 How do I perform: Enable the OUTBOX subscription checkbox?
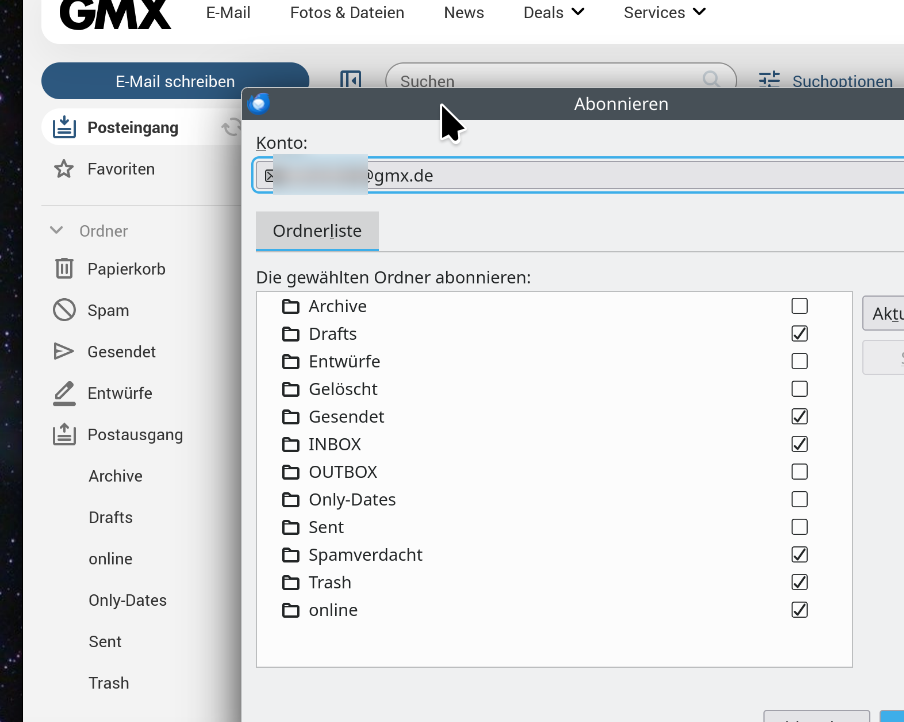[x=800, y=472]
